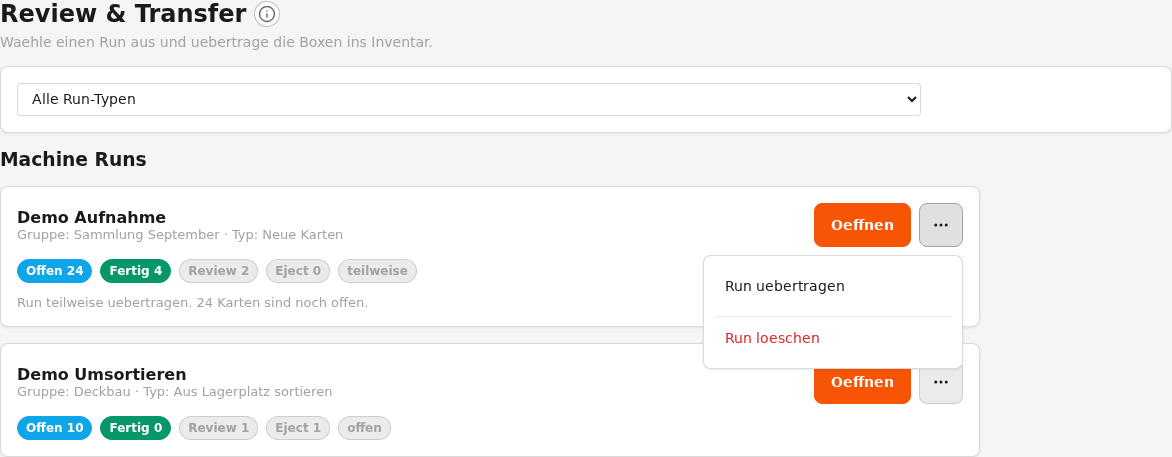The image size is (1172, 457).
Task: Click the offen status badge
Action: [x=364, y=428]
